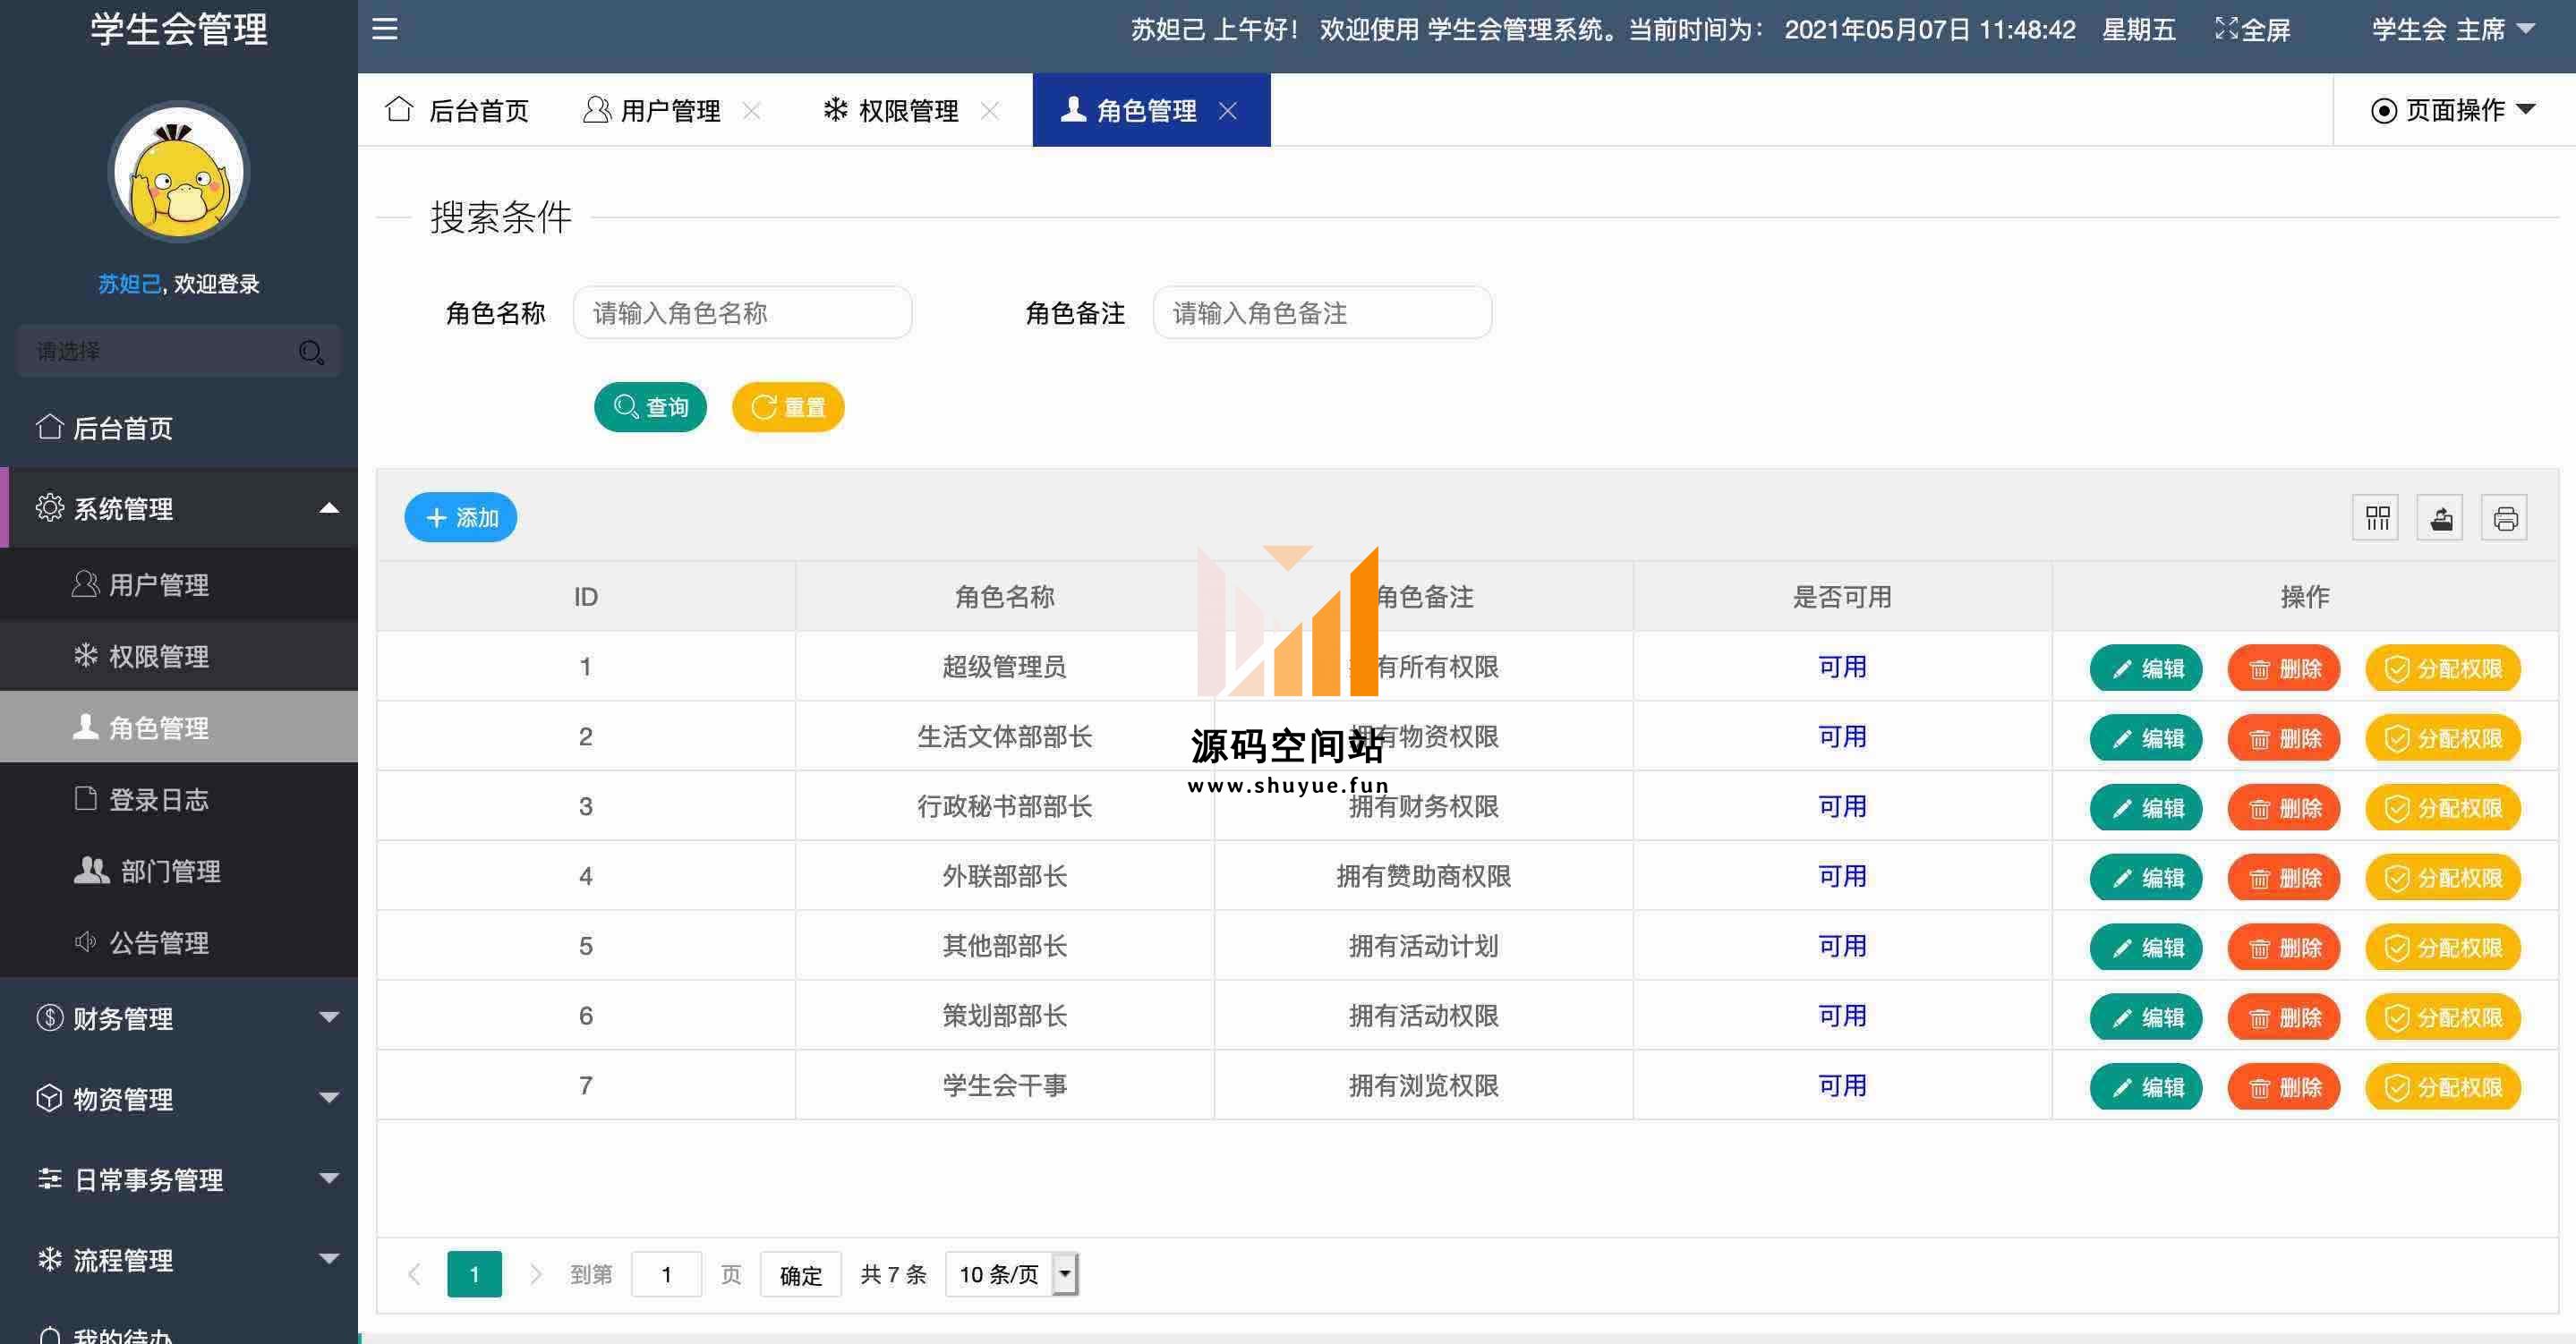Close the 权限管理 tab
The width and height of the screenshot is (2576, 1344).
[x=990, y=110]
